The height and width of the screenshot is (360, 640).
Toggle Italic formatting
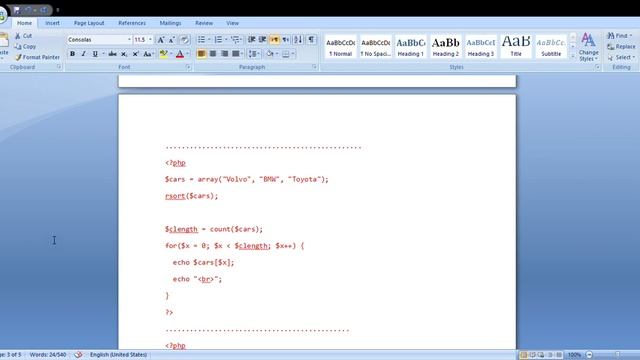tap(84, 53)
